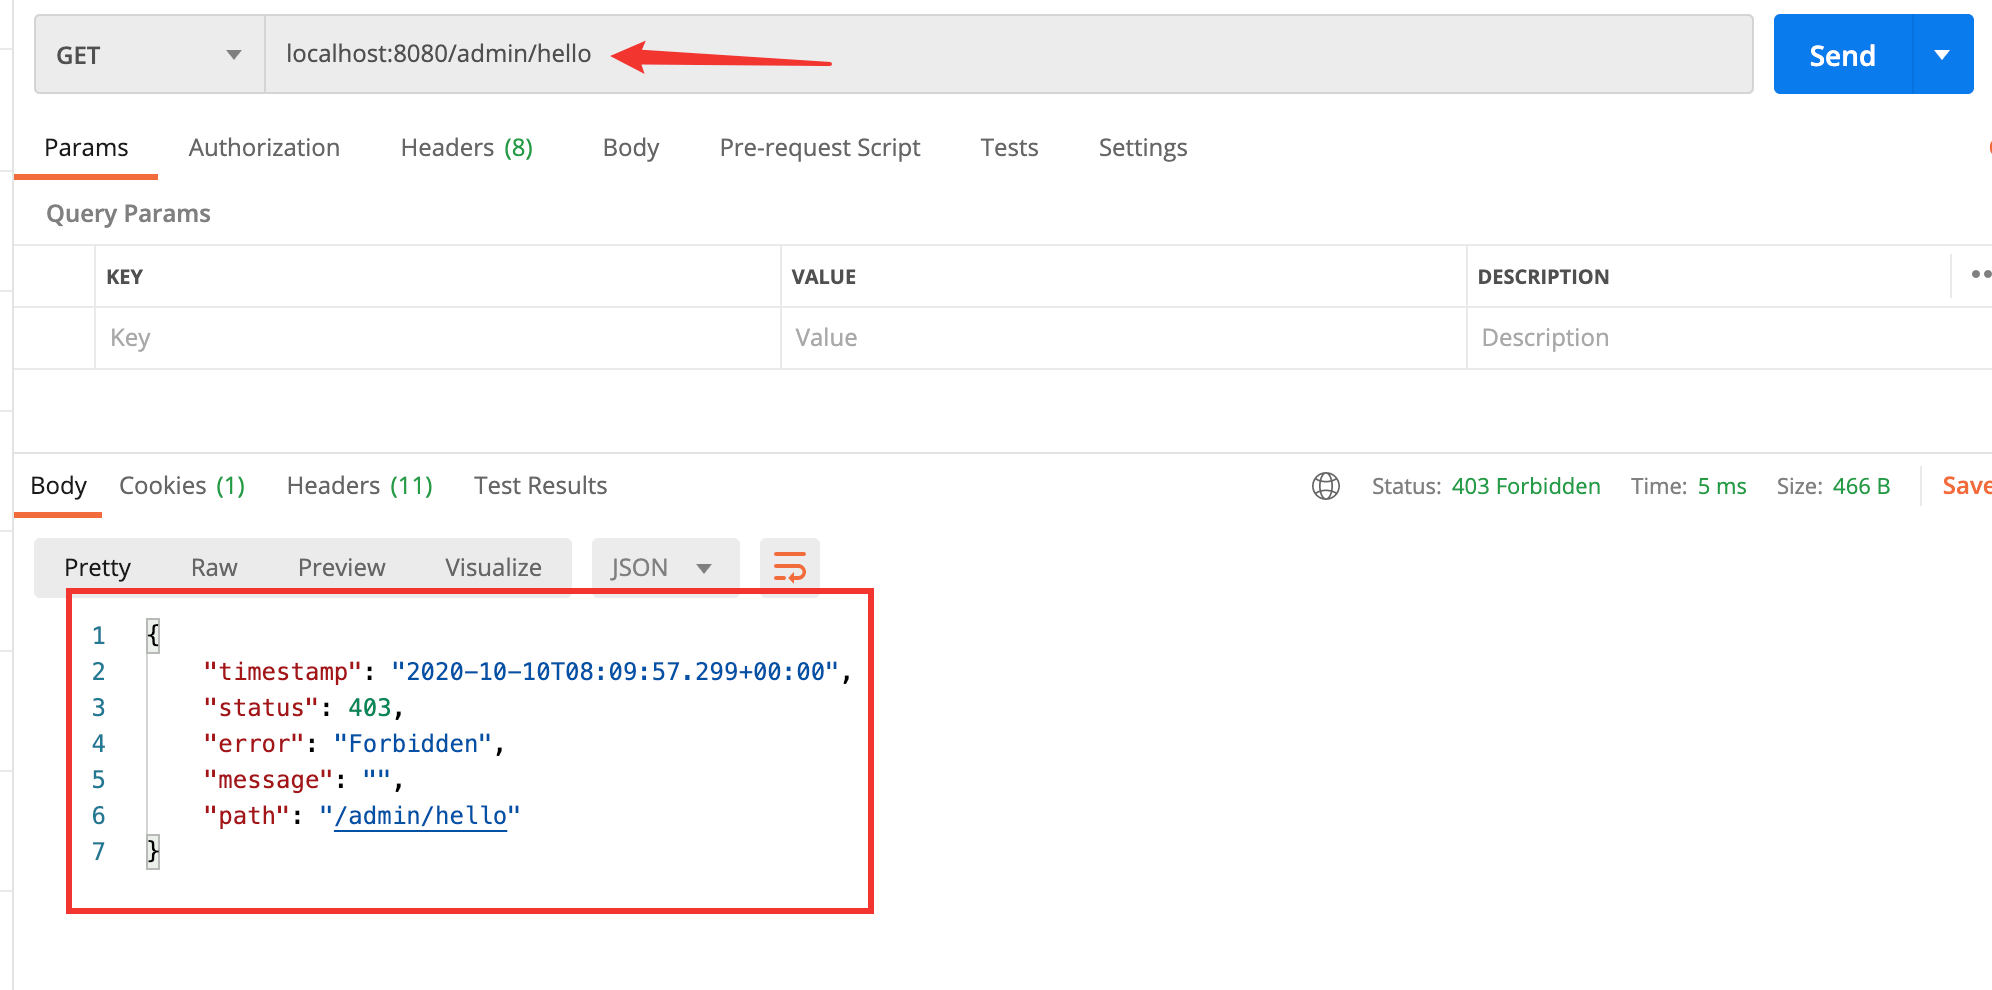The width and height of the screenshot is (1992, 990).
Task: Click the "Forbidden" error value in JSON
Action: pos(413,744)
